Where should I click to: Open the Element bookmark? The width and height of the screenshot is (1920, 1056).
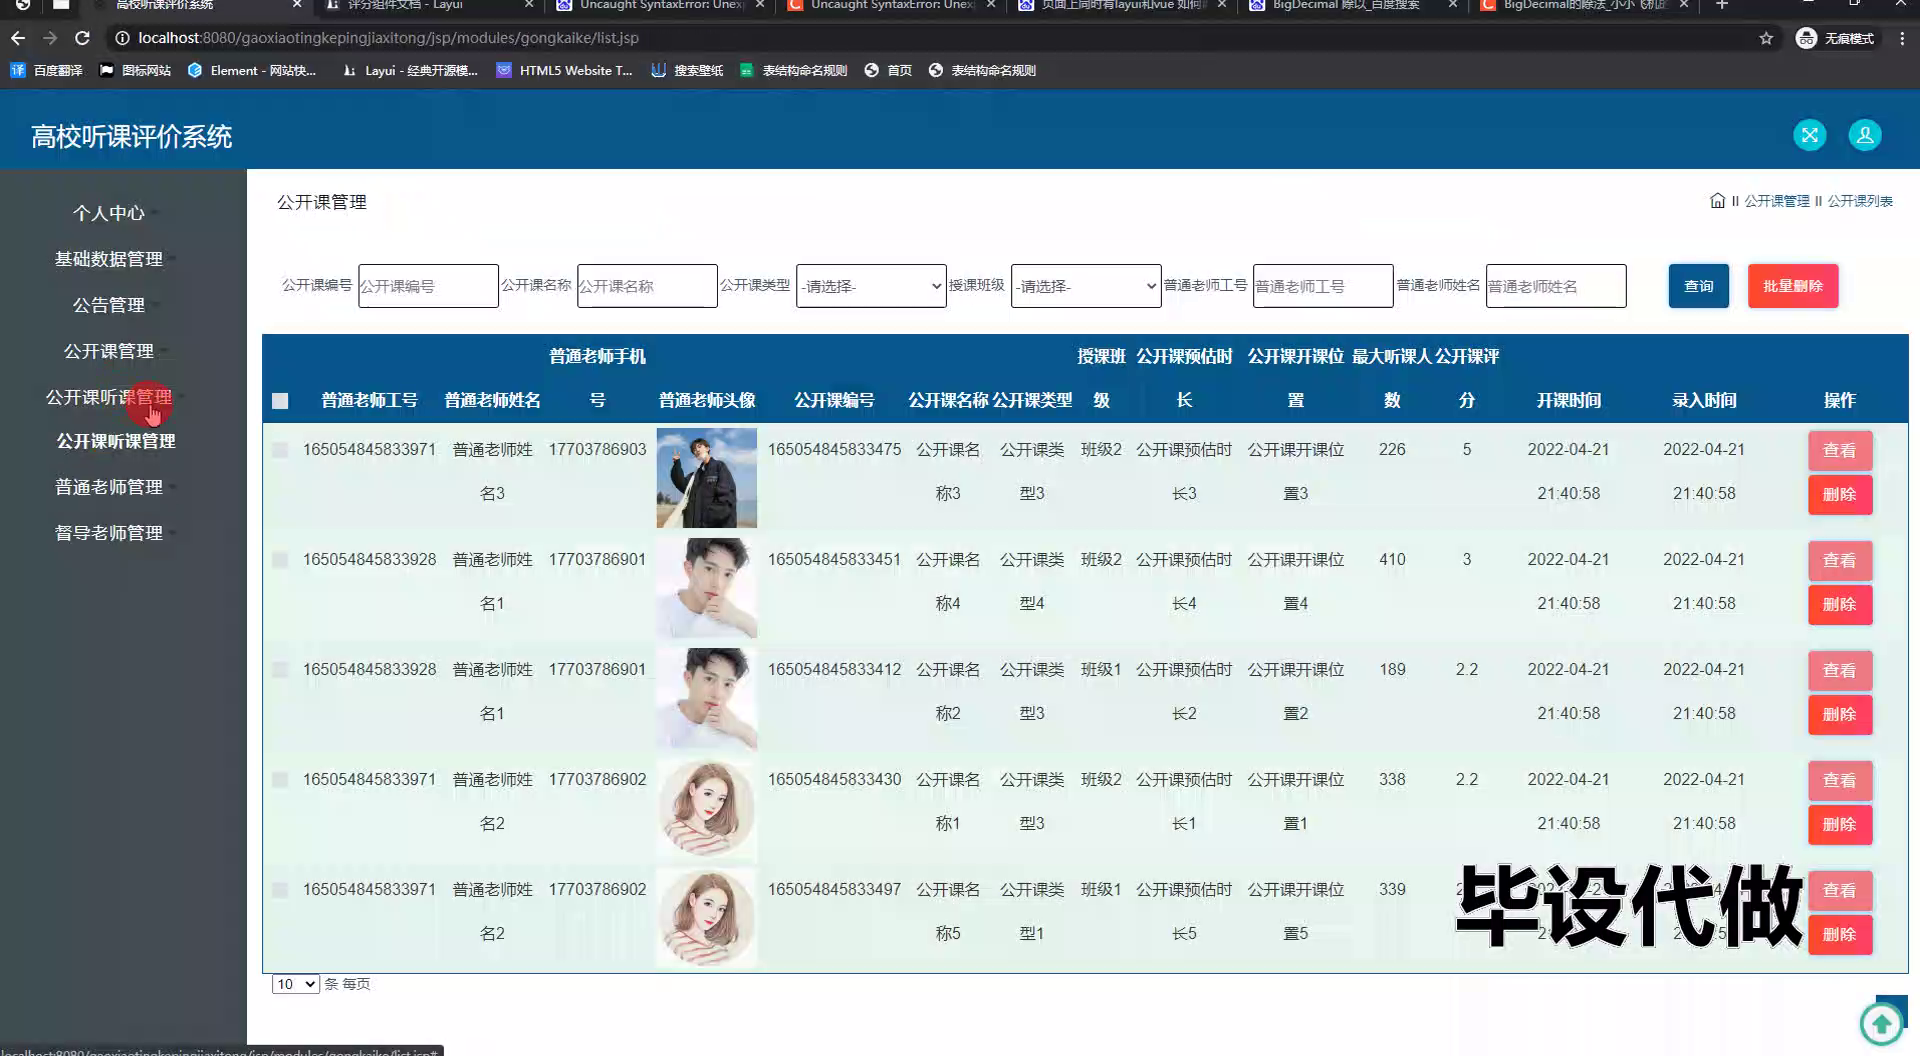pos(252,70)
